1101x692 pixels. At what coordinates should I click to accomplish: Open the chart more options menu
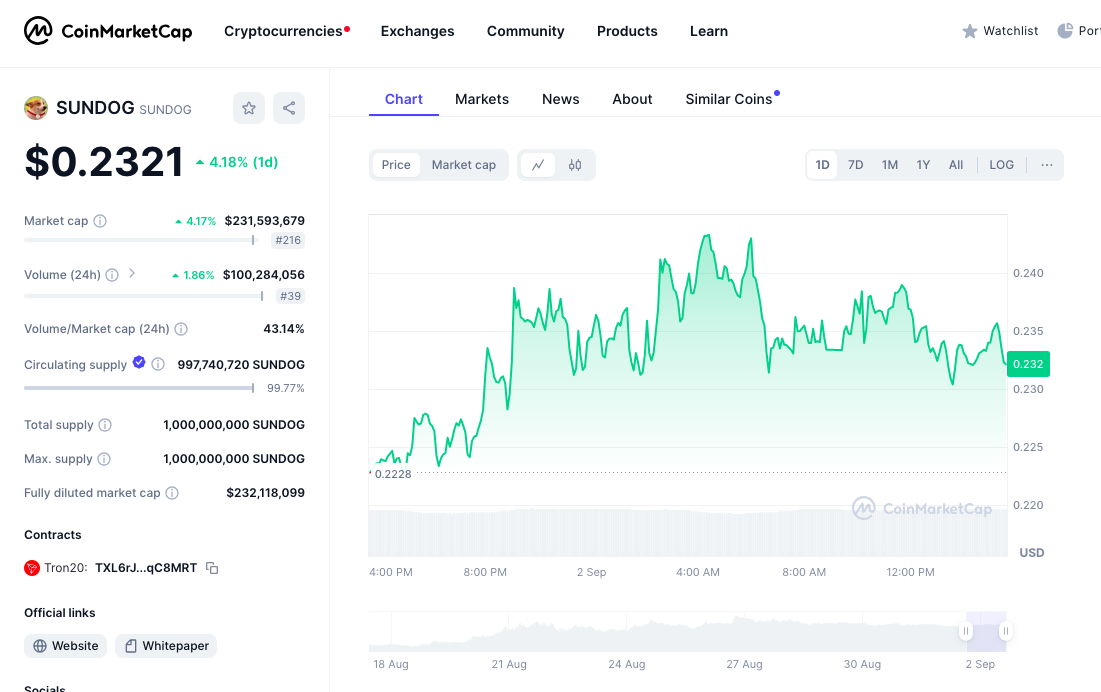pos(1046,165)
